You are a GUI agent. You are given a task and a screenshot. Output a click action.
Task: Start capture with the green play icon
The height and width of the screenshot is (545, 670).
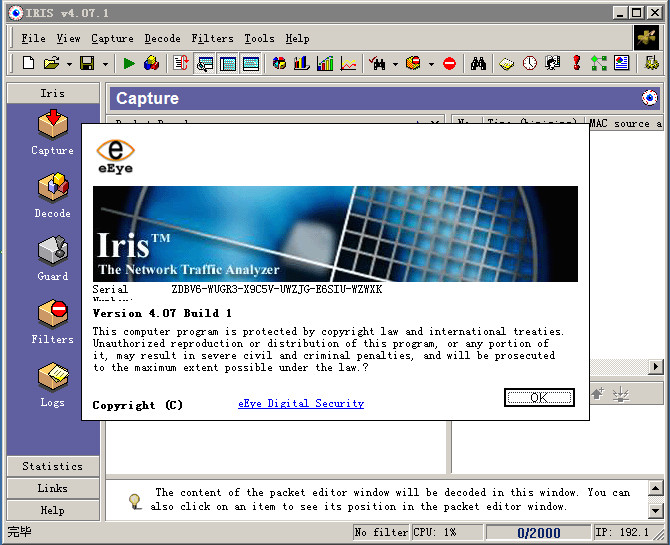point(129,63)
